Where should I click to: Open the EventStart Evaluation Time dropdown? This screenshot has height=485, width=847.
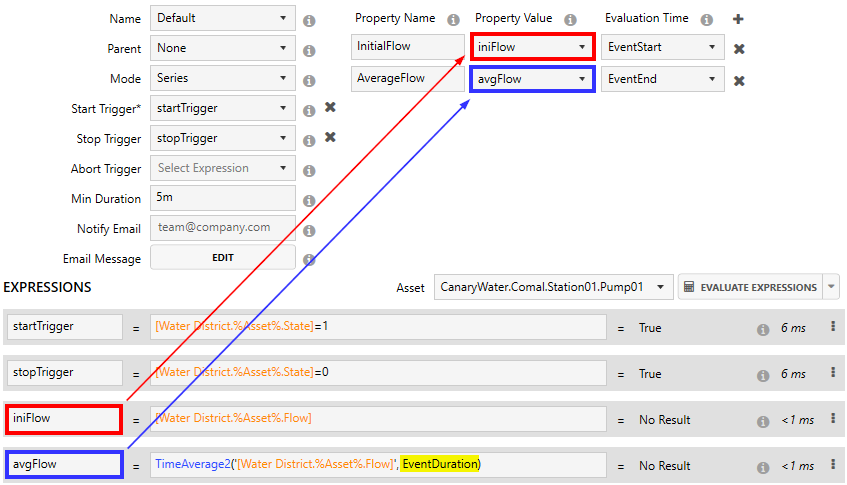coord(662,47)
